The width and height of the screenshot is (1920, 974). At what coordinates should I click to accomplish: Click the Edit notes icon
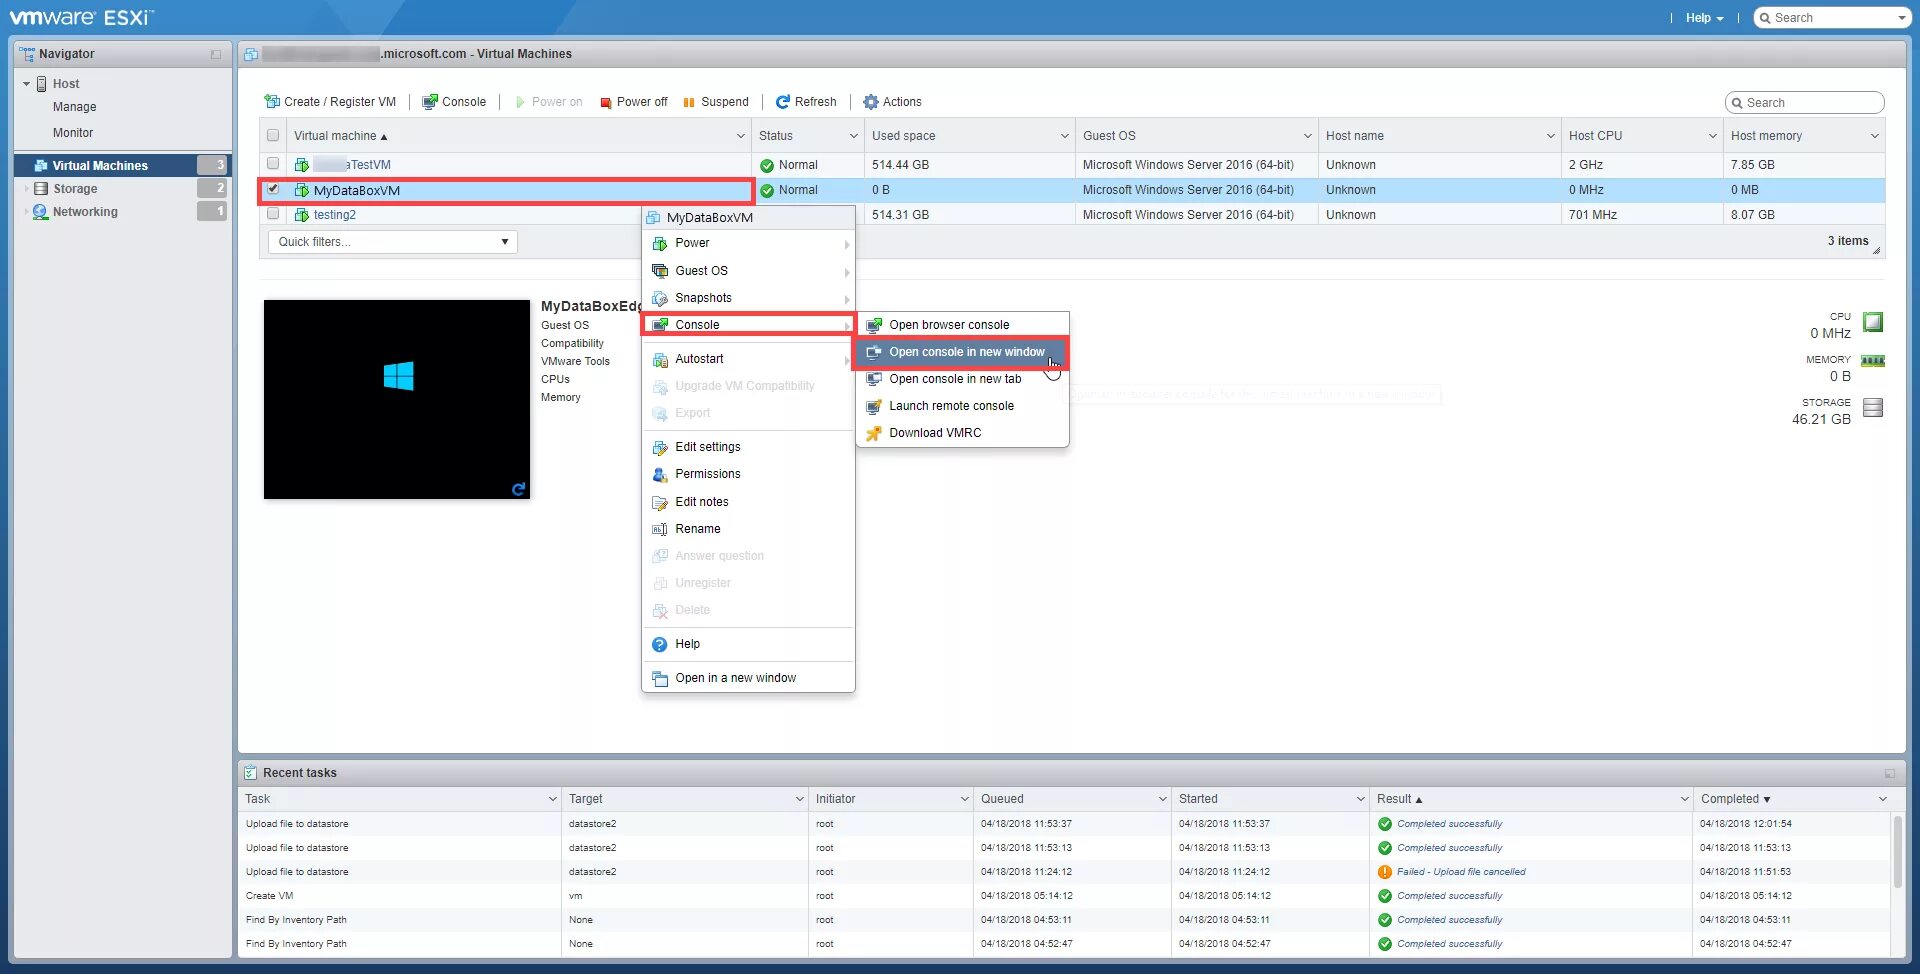(x=660, y=502)
